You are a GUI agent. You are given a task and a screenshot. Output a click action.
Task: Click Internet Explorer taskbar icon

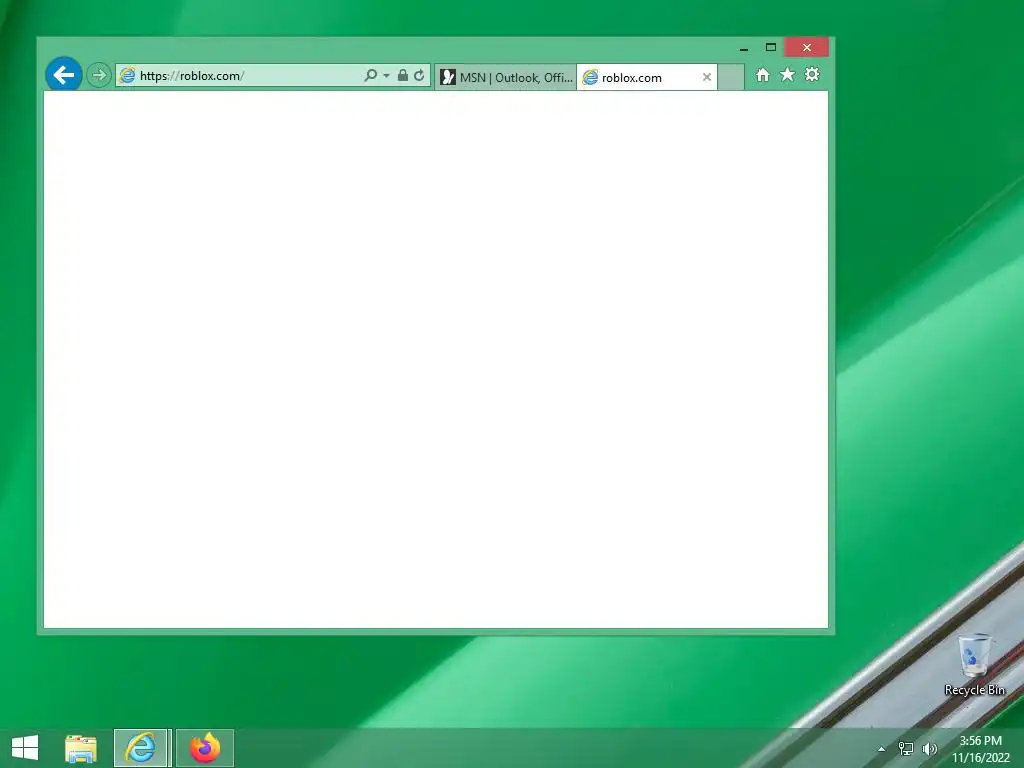click(x=141, y=748)
